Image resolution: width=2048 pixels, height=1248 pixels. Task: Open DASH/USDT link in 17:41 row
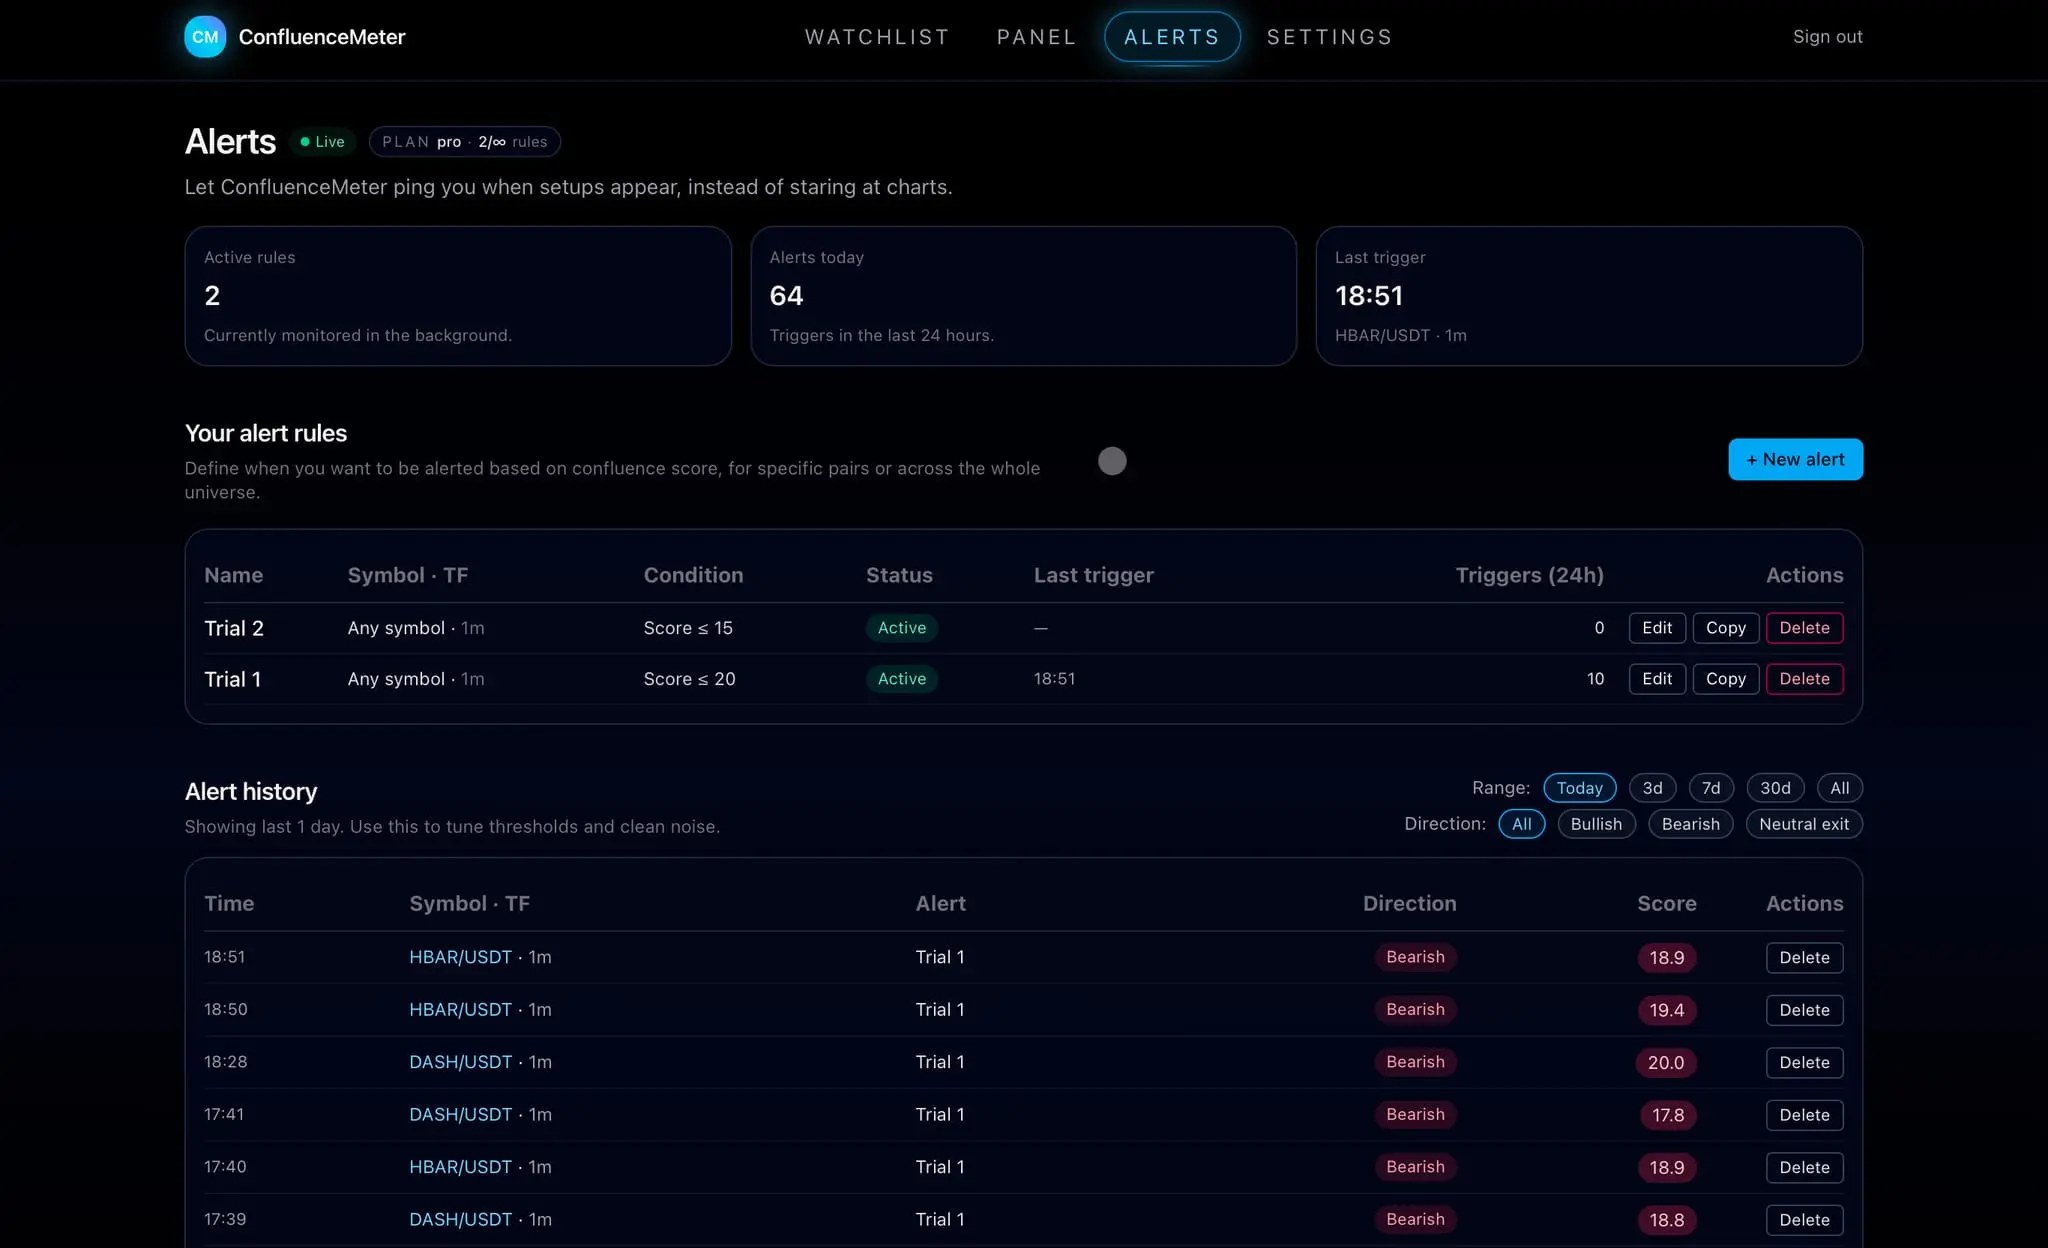(460, 1115)
